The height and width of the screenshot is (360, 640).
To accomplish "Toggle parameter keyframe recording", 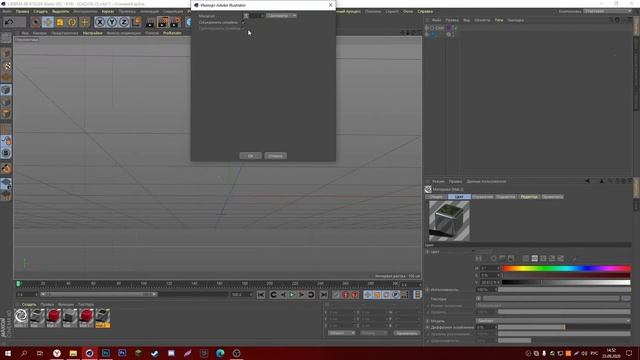I will [395, 294].
